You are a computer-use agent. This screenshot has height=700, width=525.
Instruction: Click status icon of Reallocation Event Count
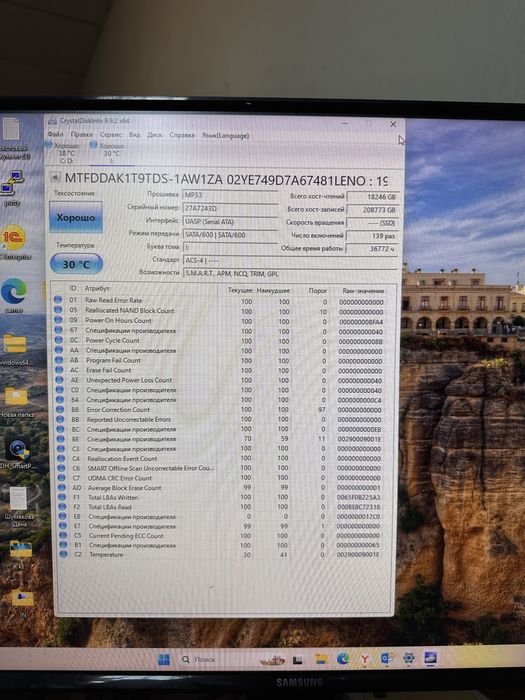(x=61, y=458)
